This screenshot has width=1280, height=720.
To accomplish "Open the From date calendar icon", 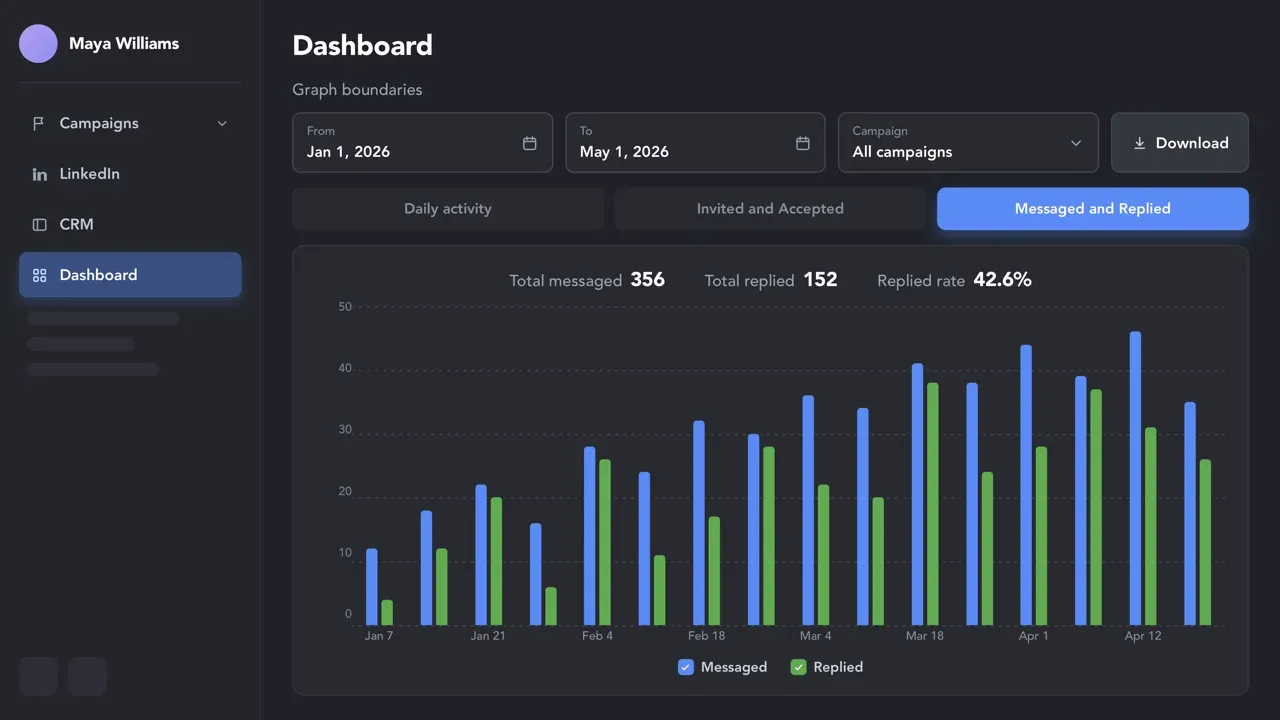I will pos(529,143).
